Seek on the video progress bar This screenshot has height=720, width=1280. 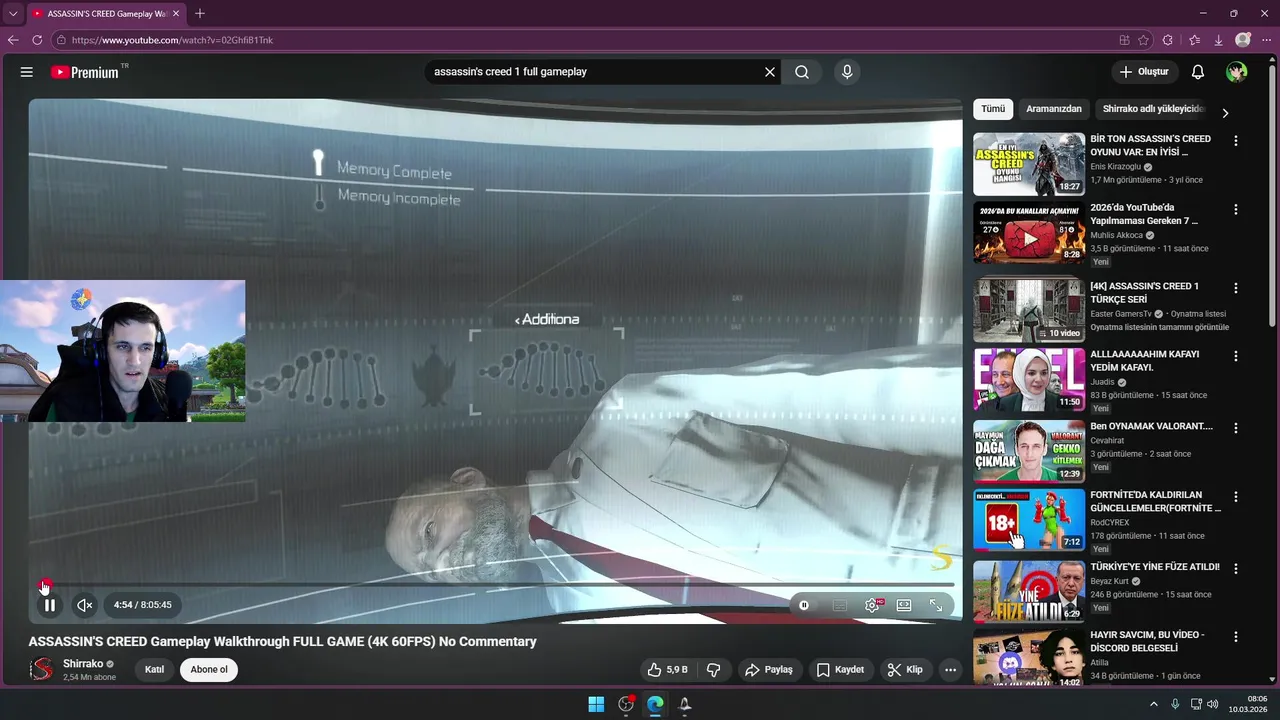496,584
